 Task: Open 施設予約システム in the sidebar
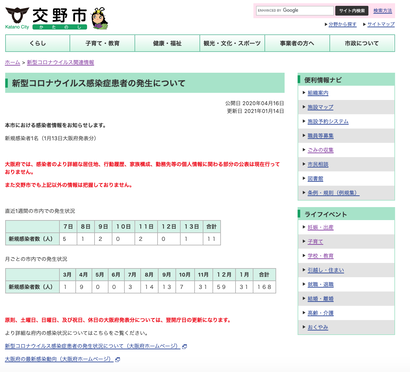pyautogui.click(x=328, y=122)
